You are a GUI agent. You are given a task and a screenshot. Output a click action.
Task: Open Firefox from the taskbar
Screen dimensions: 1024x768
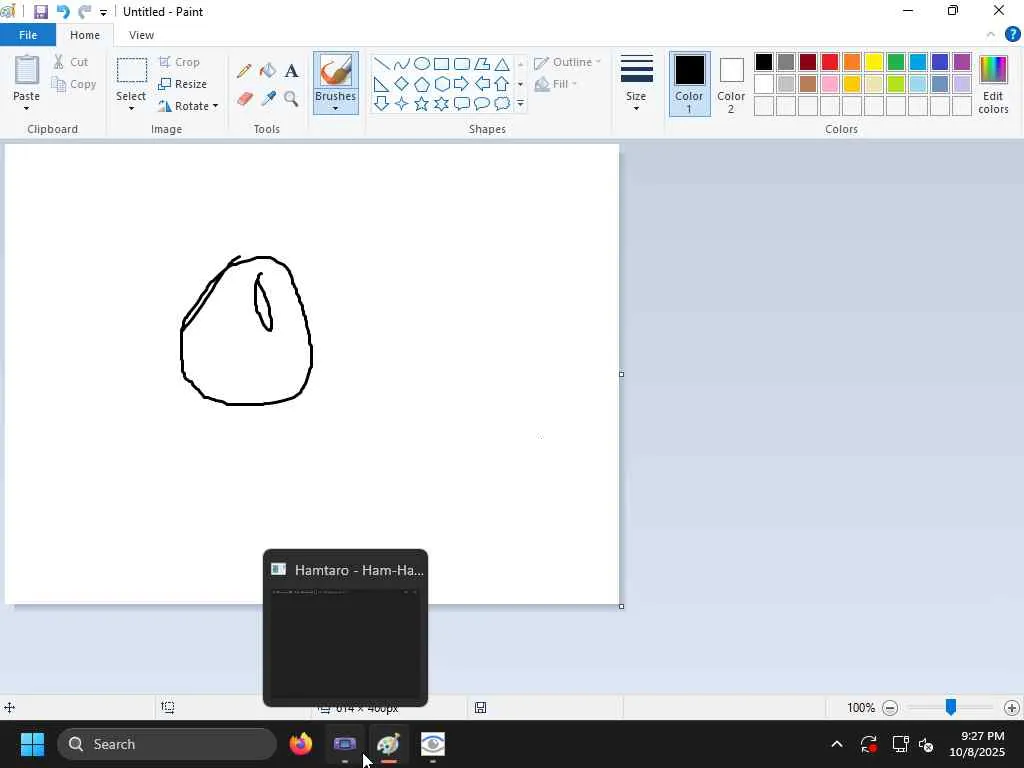point(301,745)
